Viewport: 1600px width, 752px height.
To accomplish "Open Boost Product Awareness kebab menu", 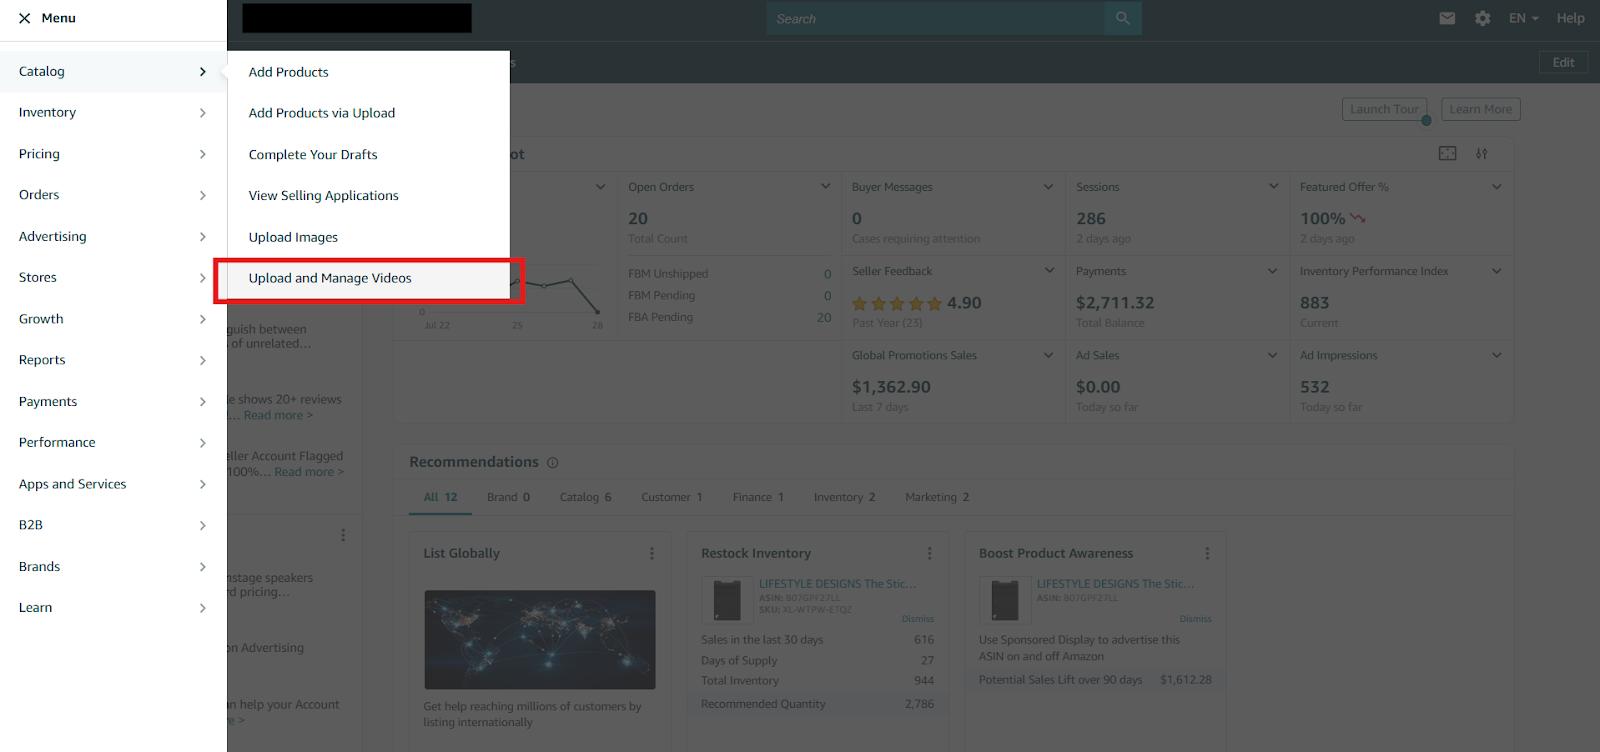I will point(1207,553).
